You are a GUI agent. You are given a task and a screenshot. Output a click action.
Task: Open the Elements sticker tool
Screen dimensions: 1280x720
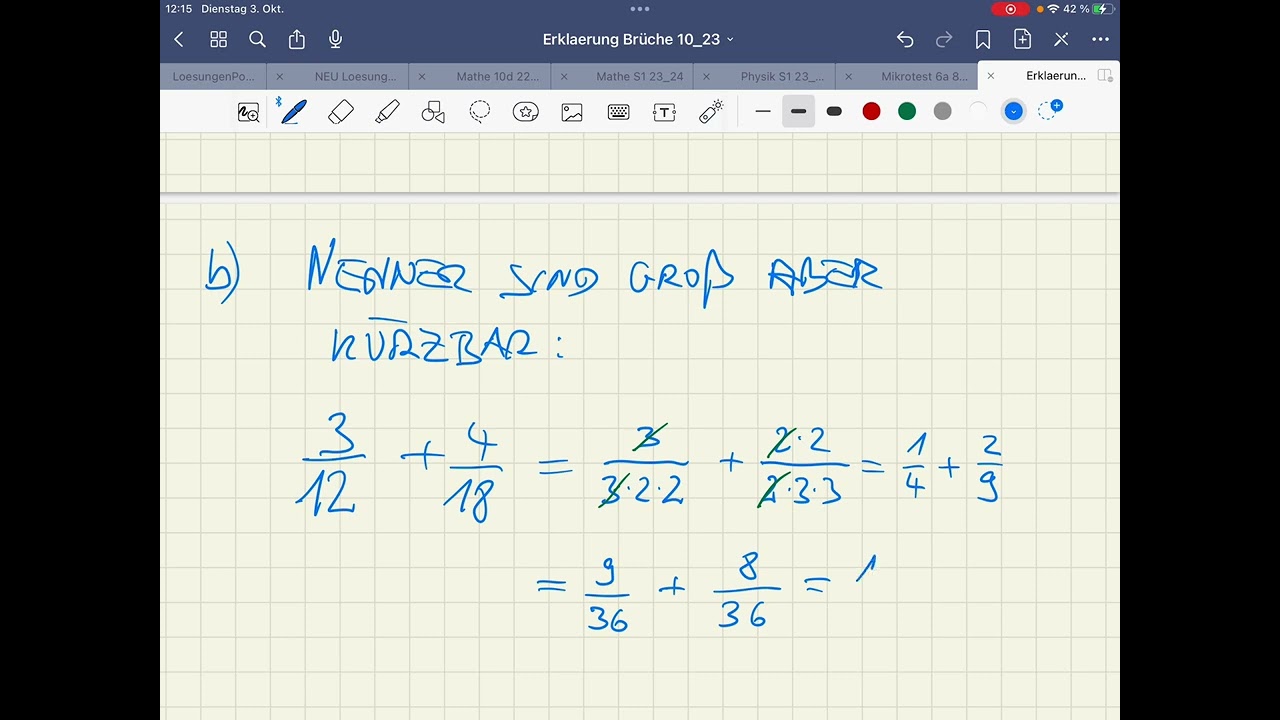pyautogui.click(x=526, y=112)
